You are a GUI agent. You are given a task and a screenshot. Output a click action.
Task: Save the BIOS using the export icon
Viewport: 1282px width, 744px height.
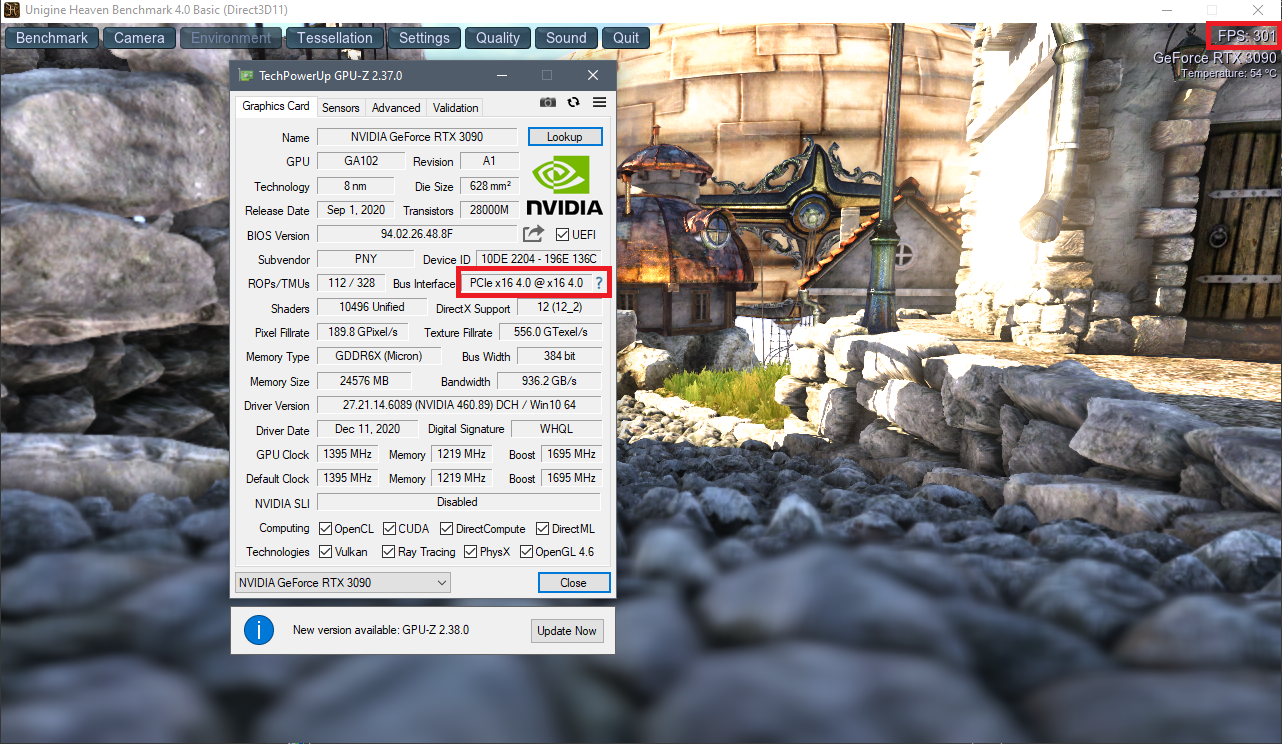pos(532,233)
